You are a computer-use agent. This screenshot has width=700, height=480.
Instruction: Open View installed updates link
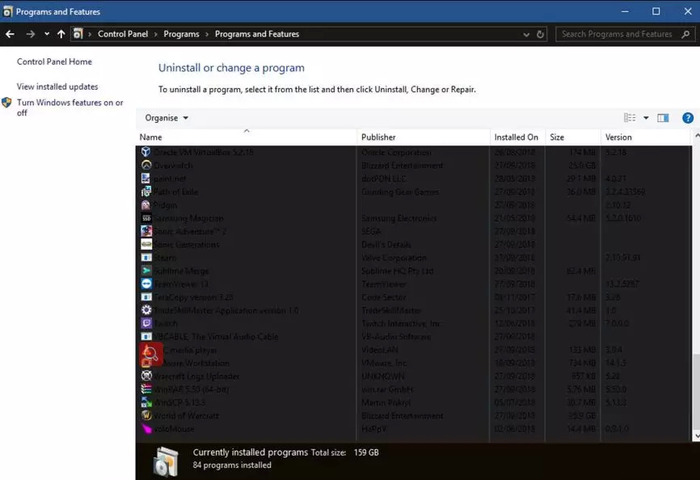tap(58, 87)
